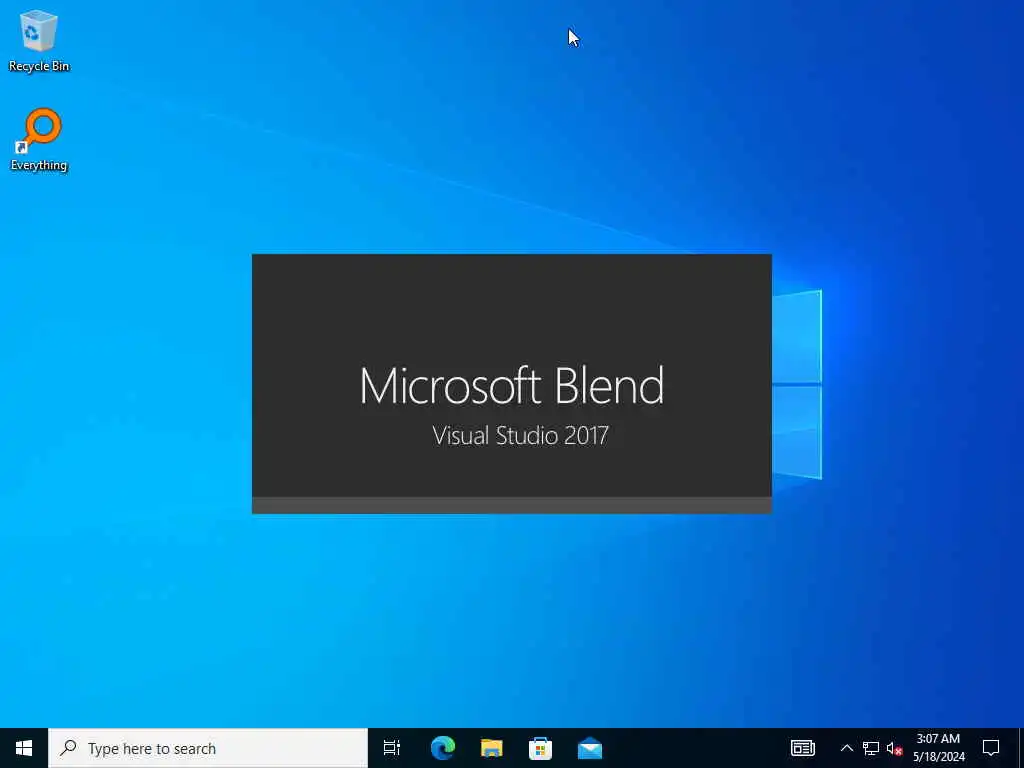Click the Show desktop strip at the taskbar end
Viewport: 1024px width, 768px height.
[x=1021, y=748]
